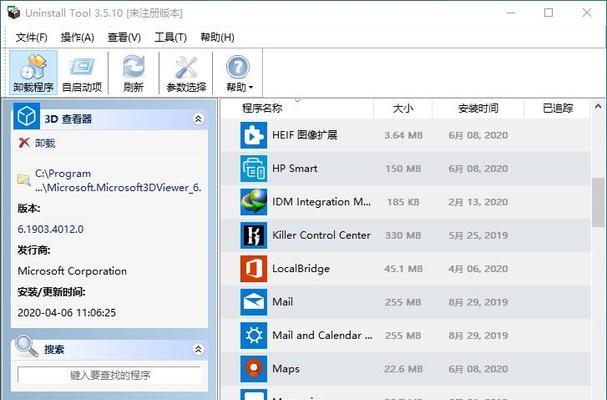Open the 帮助 toolbar dropdown arrow

(x=251, y=87)
